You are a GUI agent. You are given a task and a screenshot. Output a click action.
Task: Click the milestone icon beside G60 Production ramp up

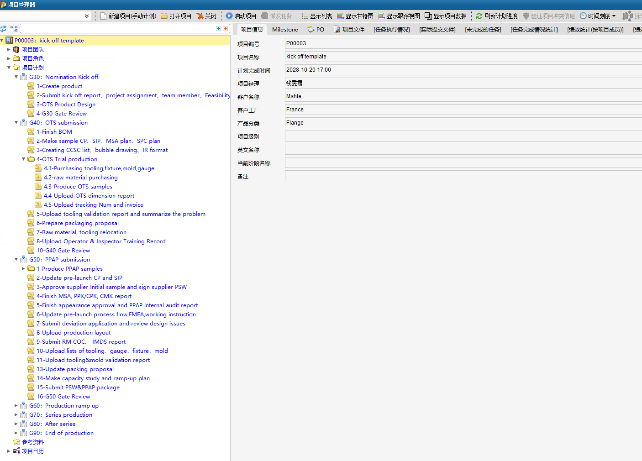tap(24, 405)
